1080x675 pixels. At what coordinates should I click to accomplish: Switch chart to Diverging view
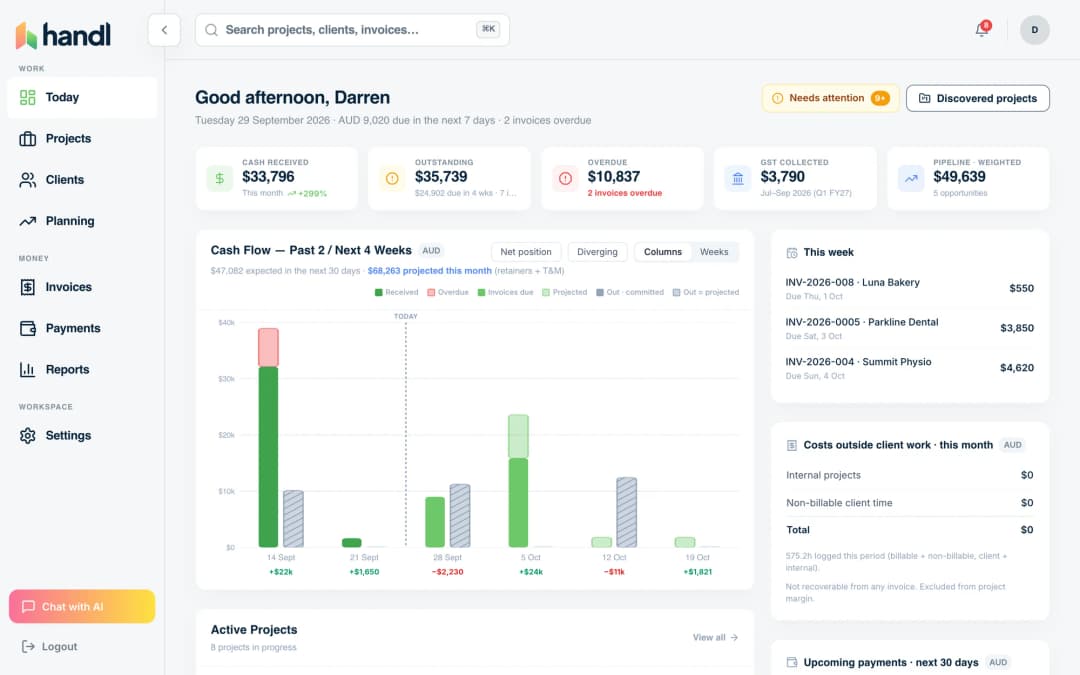pos(597,252)
